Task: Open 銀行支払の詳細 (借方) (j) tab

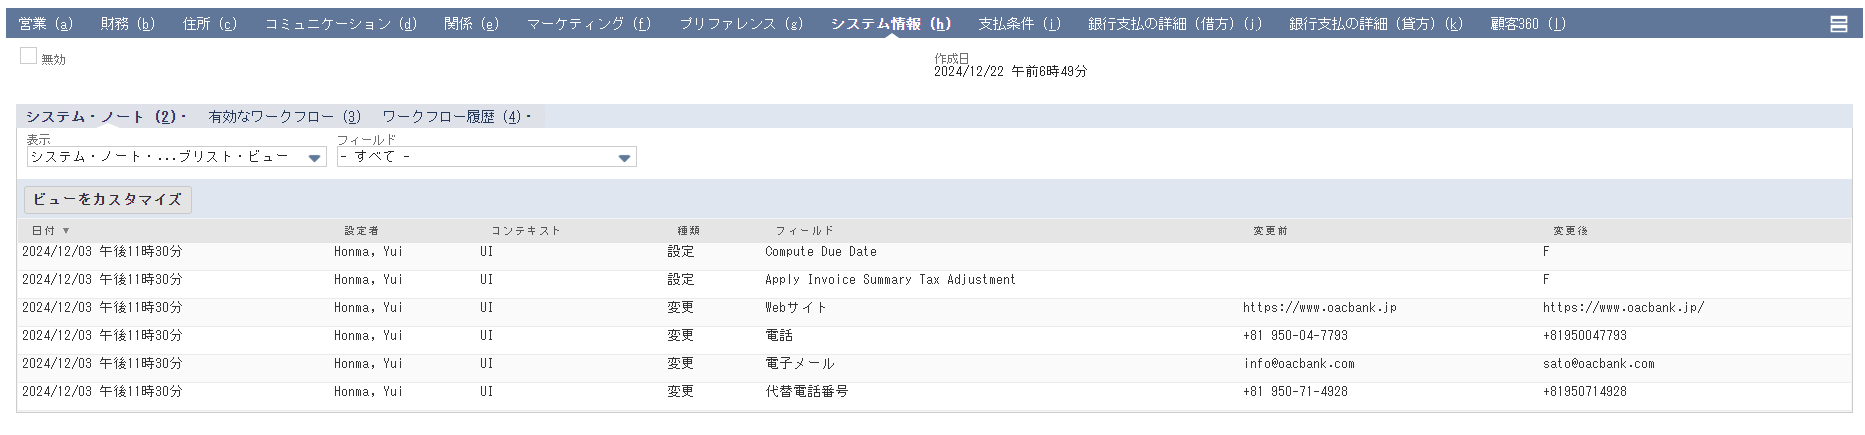Action: pos(1175,24)
